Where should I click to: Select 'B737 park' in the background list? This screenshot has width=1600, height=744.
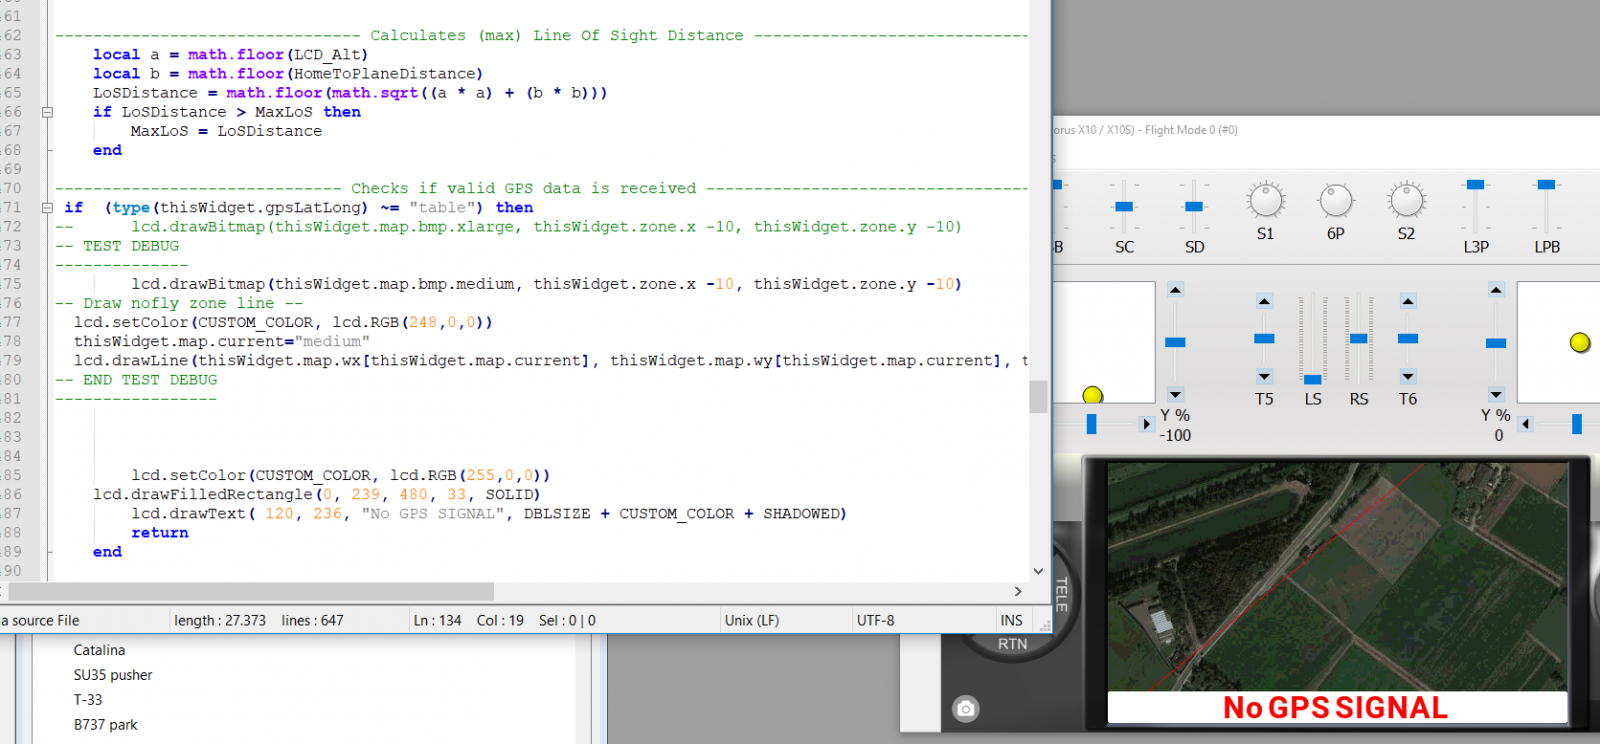click(x=105, y=725)
